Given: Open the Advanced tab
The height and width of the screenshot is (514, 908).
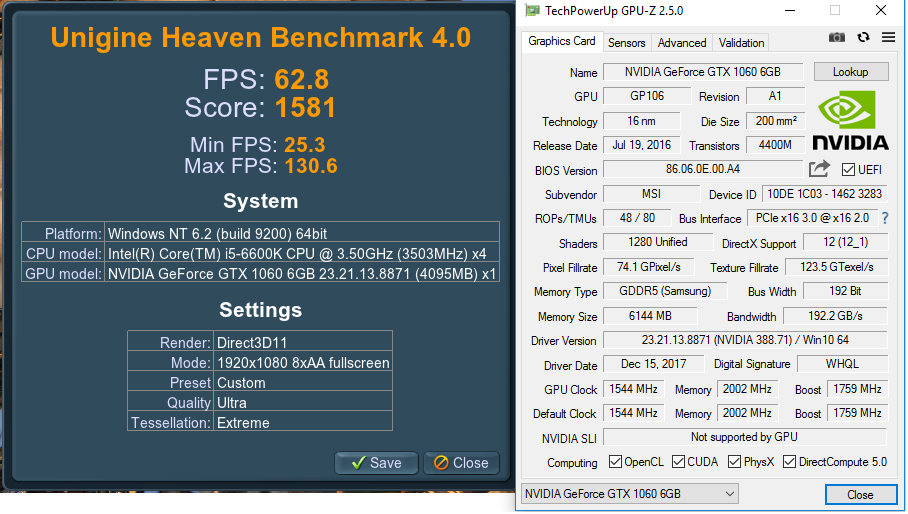Looking at the screenshot, I should click(x=682, y=43).
